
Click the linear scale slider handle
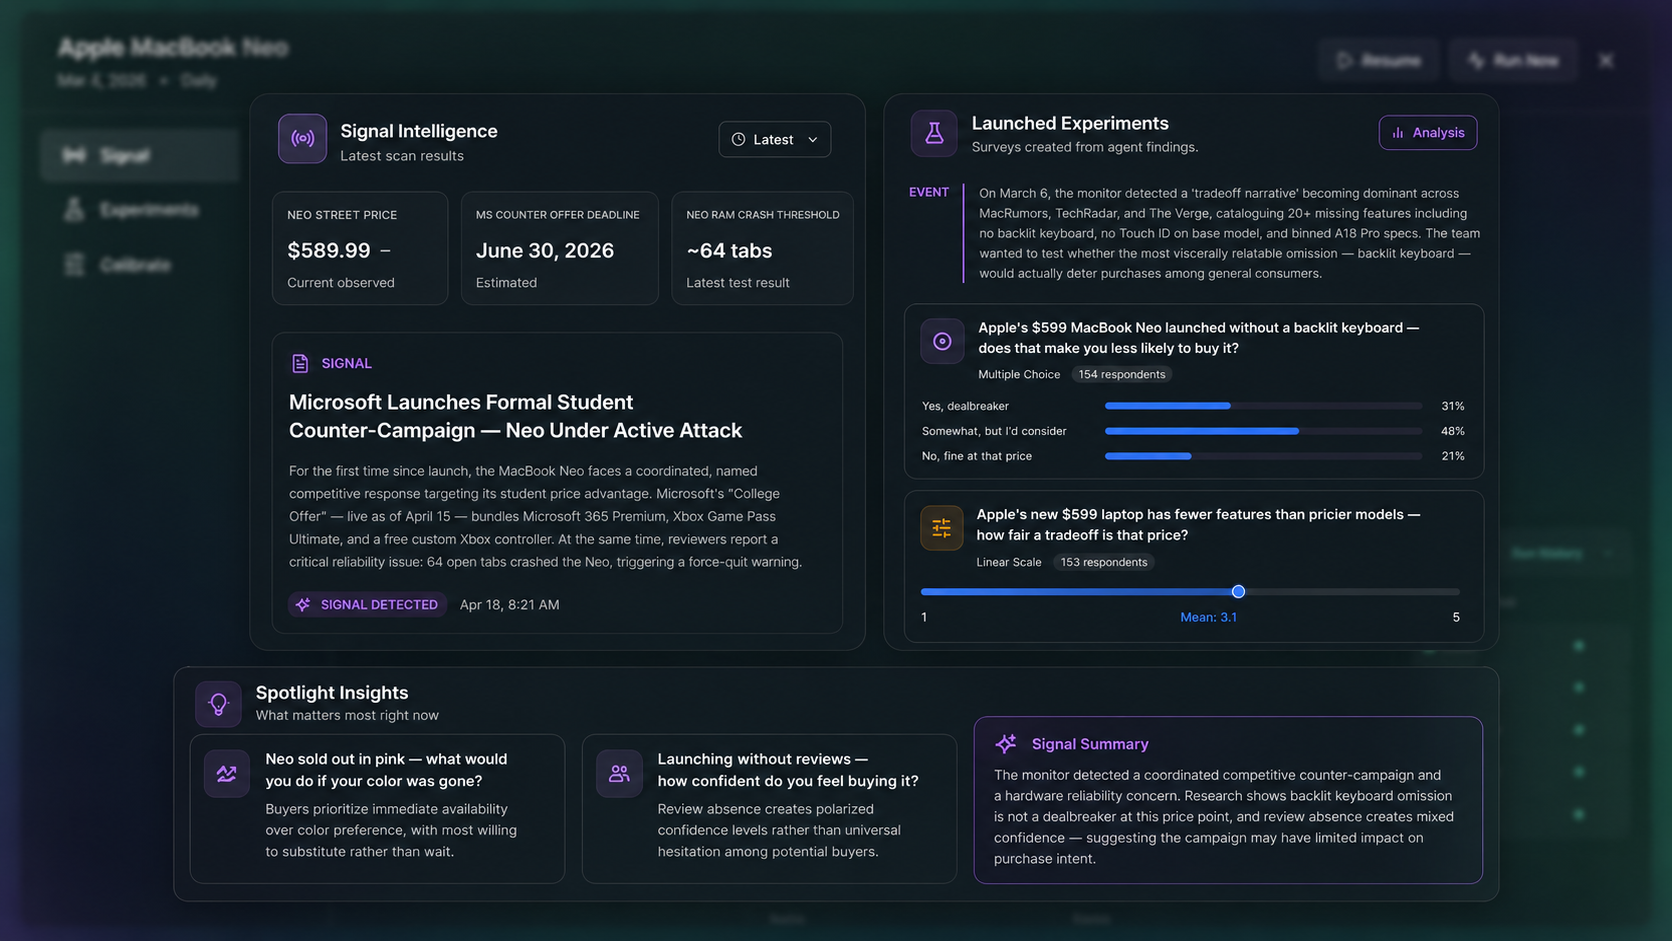coord(1238,592)
